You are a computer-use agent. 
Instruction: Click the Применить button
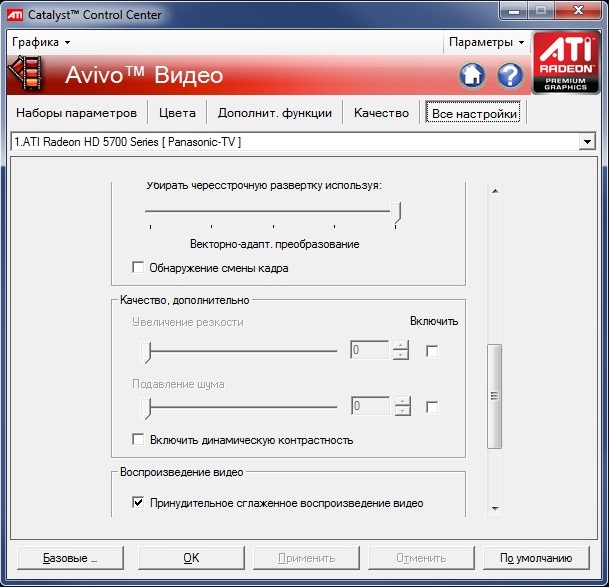[x=306, y=558]
